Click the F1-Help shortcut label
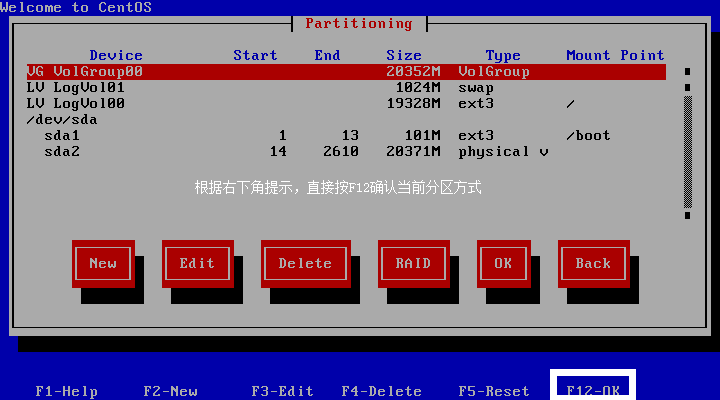720x400 pixels. [67, 391]
